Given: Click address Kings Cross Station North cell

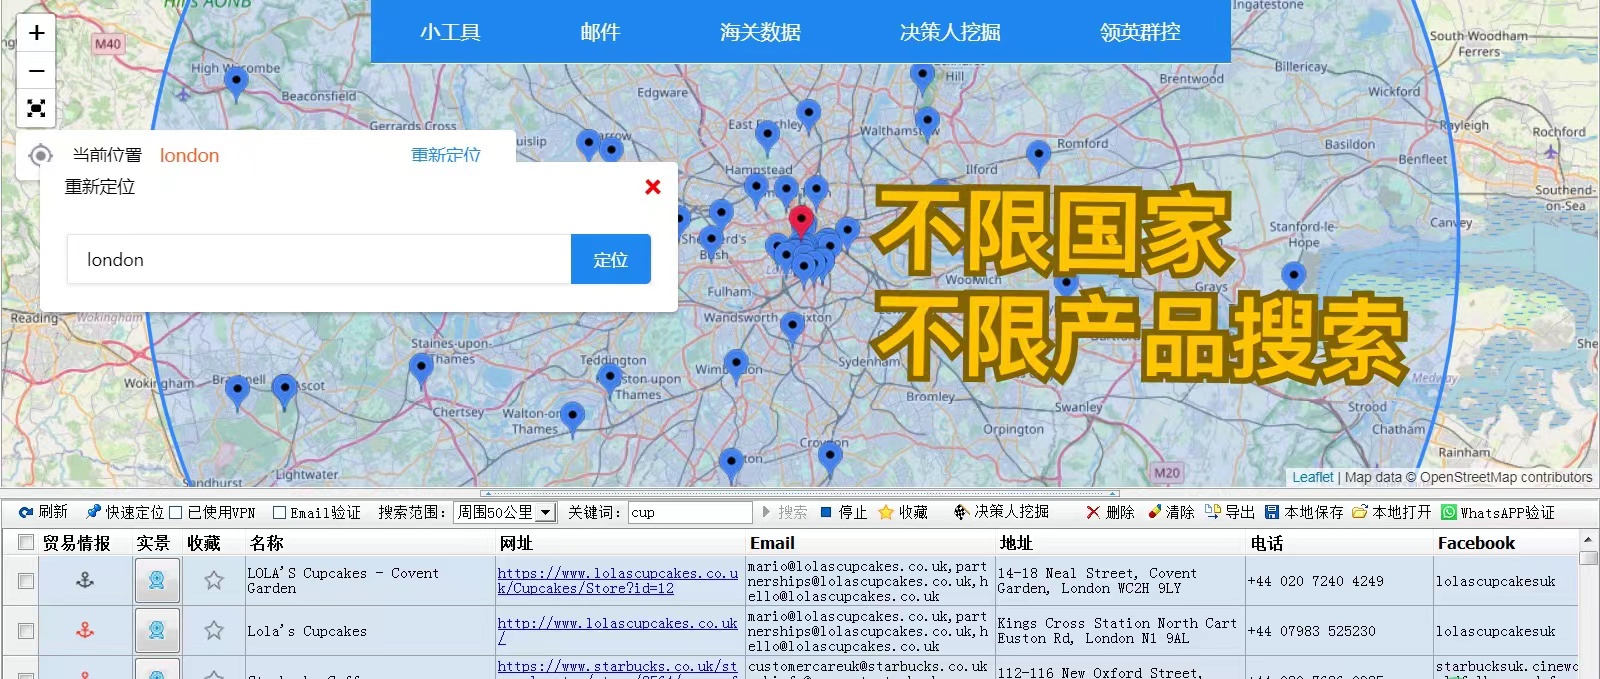Looking at the screenshot, I should (1120, 630).
